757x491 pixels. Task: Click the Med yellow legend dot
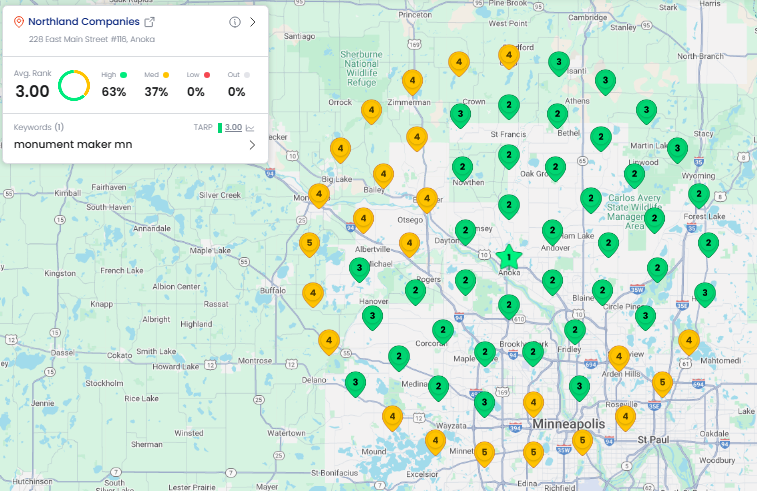coord(166,74)
